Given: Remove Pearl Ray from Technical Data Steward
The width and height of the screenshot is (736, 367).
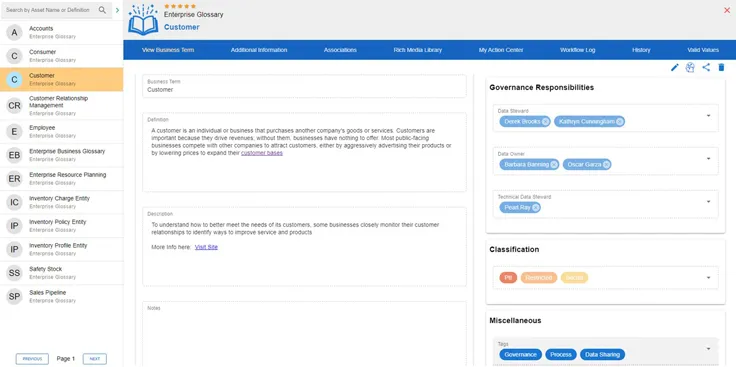Looking at the screenshot, I should tap(535, 207).
